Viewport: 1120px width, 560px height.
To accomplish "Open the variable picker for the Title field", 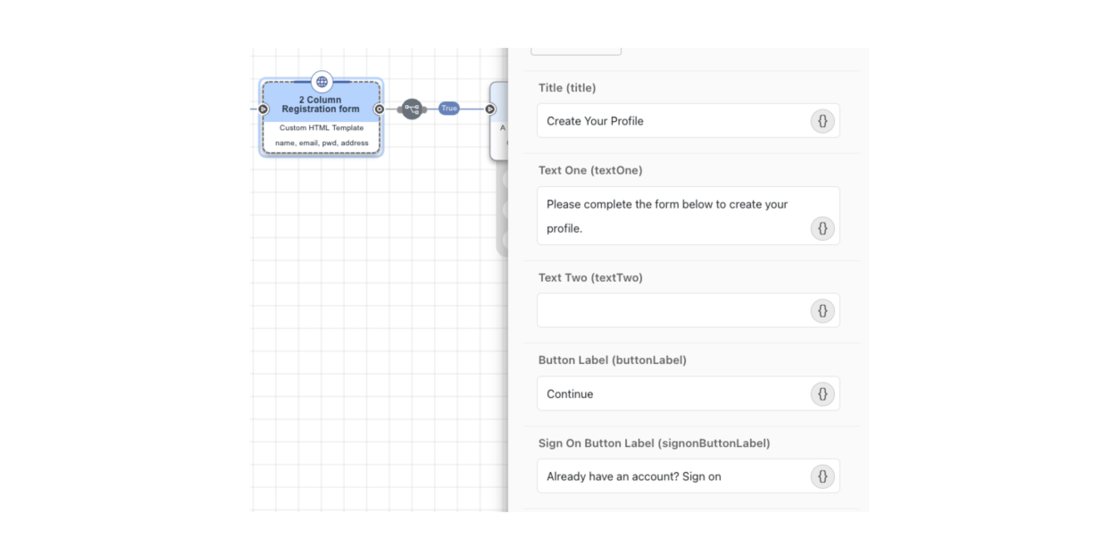I will [822, 121].
